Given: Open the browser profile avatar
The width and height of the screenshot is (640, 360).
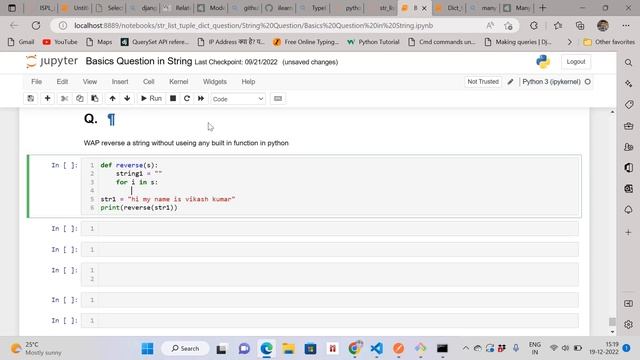Looking at the screenshot, I should 603,26.
